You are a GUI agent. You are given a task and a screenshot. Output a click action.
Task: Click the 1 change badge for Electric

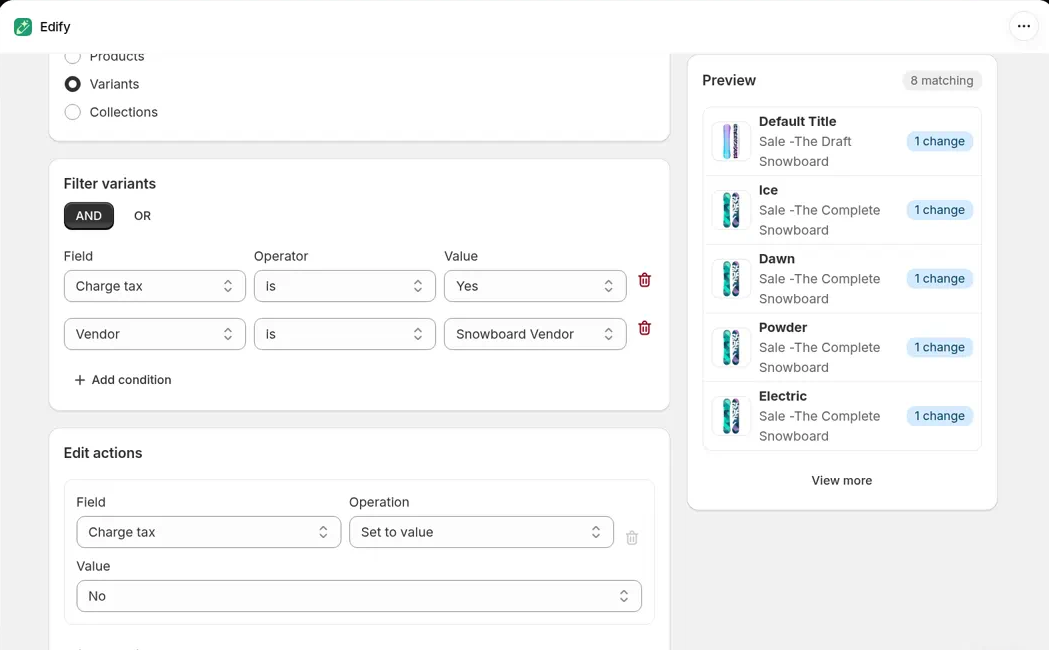click(939, 416)
